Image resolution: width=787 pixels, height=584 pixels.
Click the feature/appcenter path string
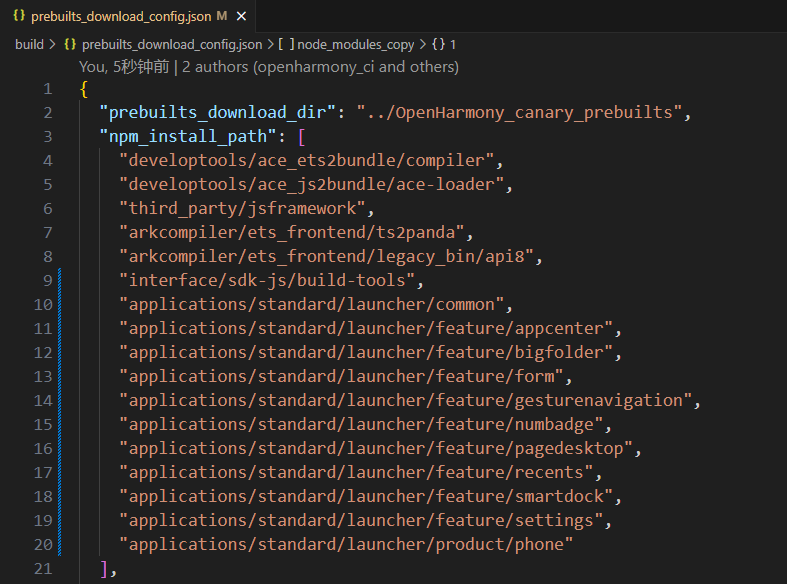pyautogui.click(x=366, y=329)
